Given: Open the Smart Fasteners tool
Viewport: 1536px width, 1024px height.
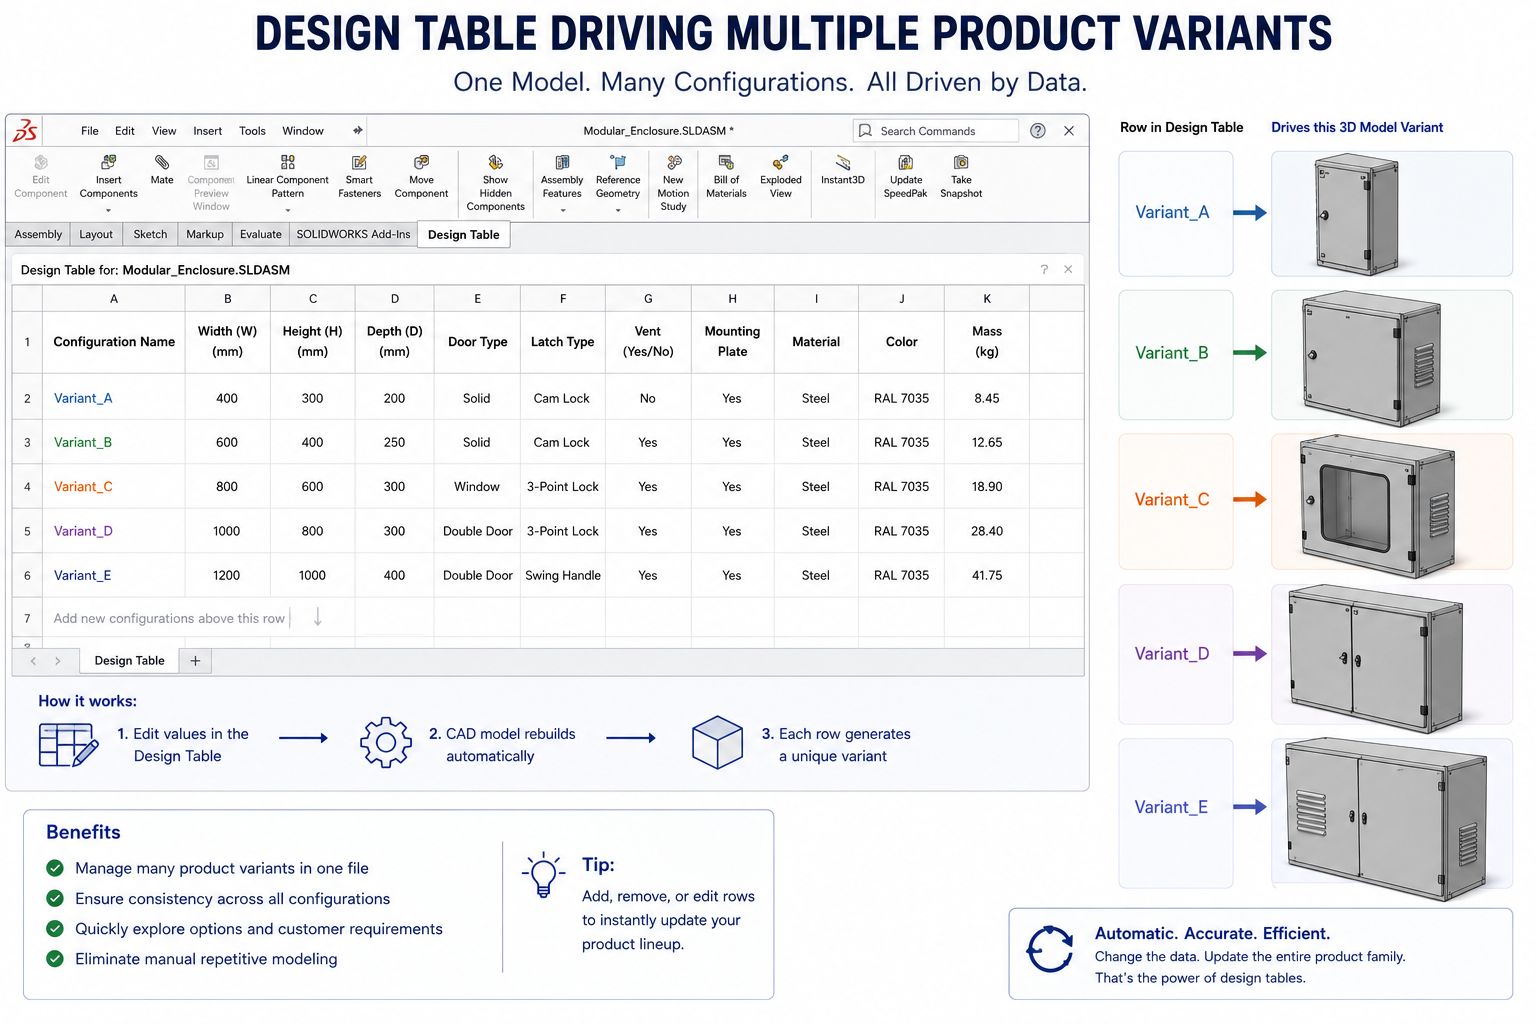Looking at the screenshot, I should [x=359, y=177].
